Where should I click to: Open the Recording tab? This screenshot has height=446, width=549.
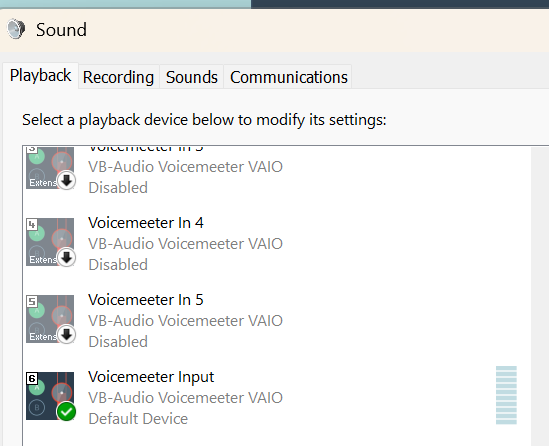(x=118, y=77)
